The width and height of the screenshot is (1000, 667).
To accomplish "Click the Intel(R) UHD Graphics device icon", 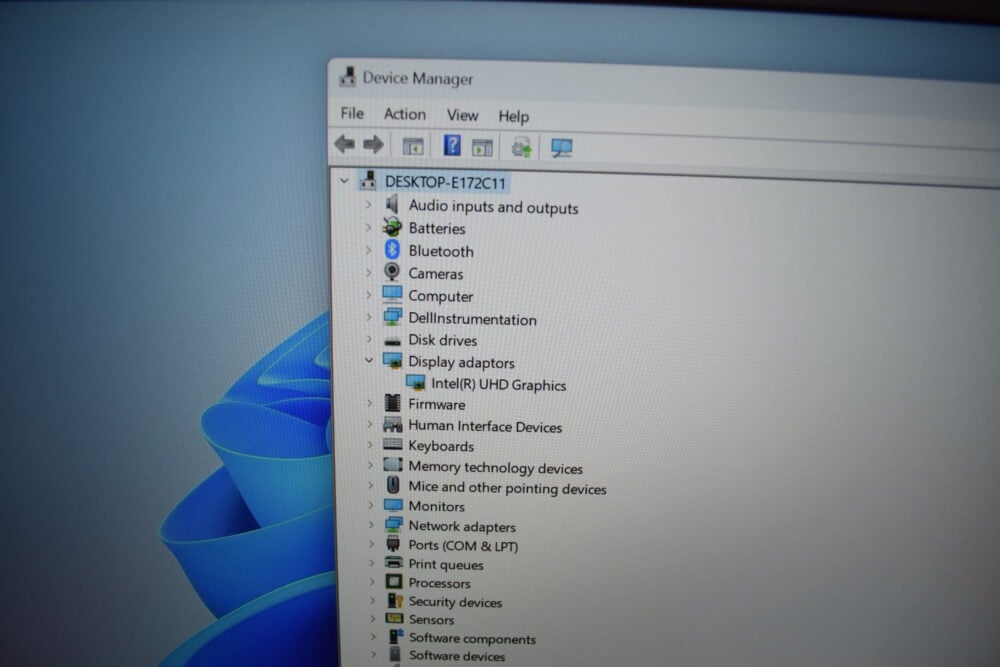I will click(x=416, y=383).
